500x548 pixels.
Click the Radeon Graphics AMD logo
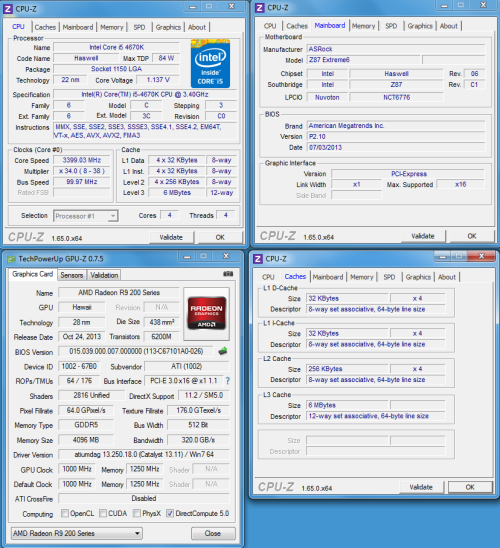pos(206,313)
